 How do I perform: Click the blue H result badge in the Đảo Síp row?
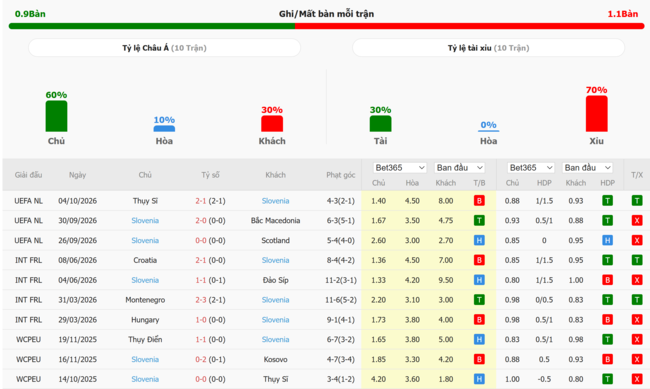click(479, 280)
